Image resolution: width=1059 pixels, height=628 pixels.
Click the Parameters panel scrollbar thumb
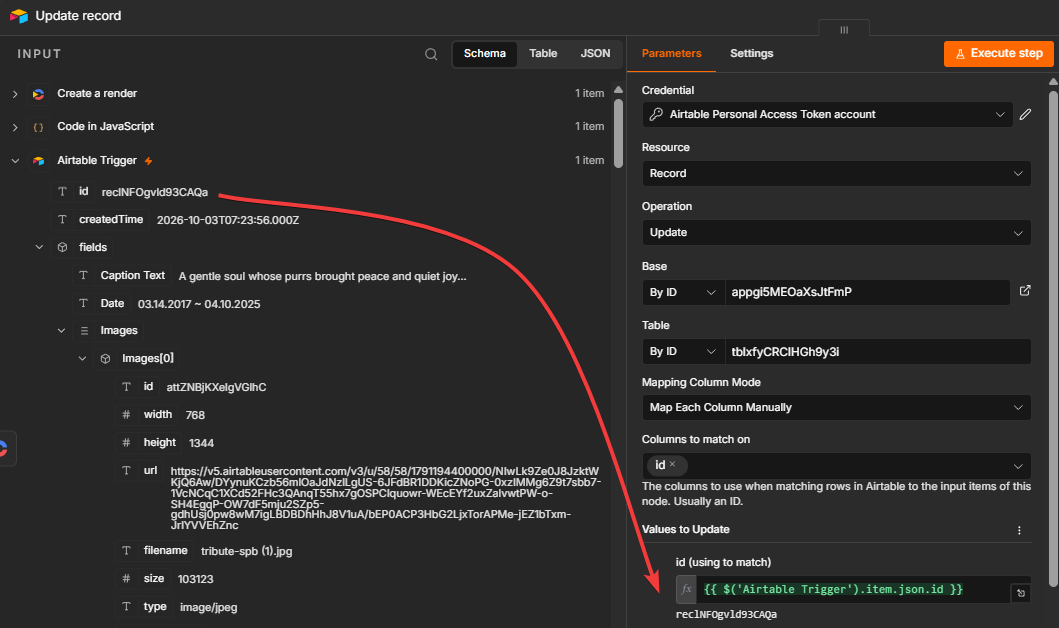coord(1053,339)
